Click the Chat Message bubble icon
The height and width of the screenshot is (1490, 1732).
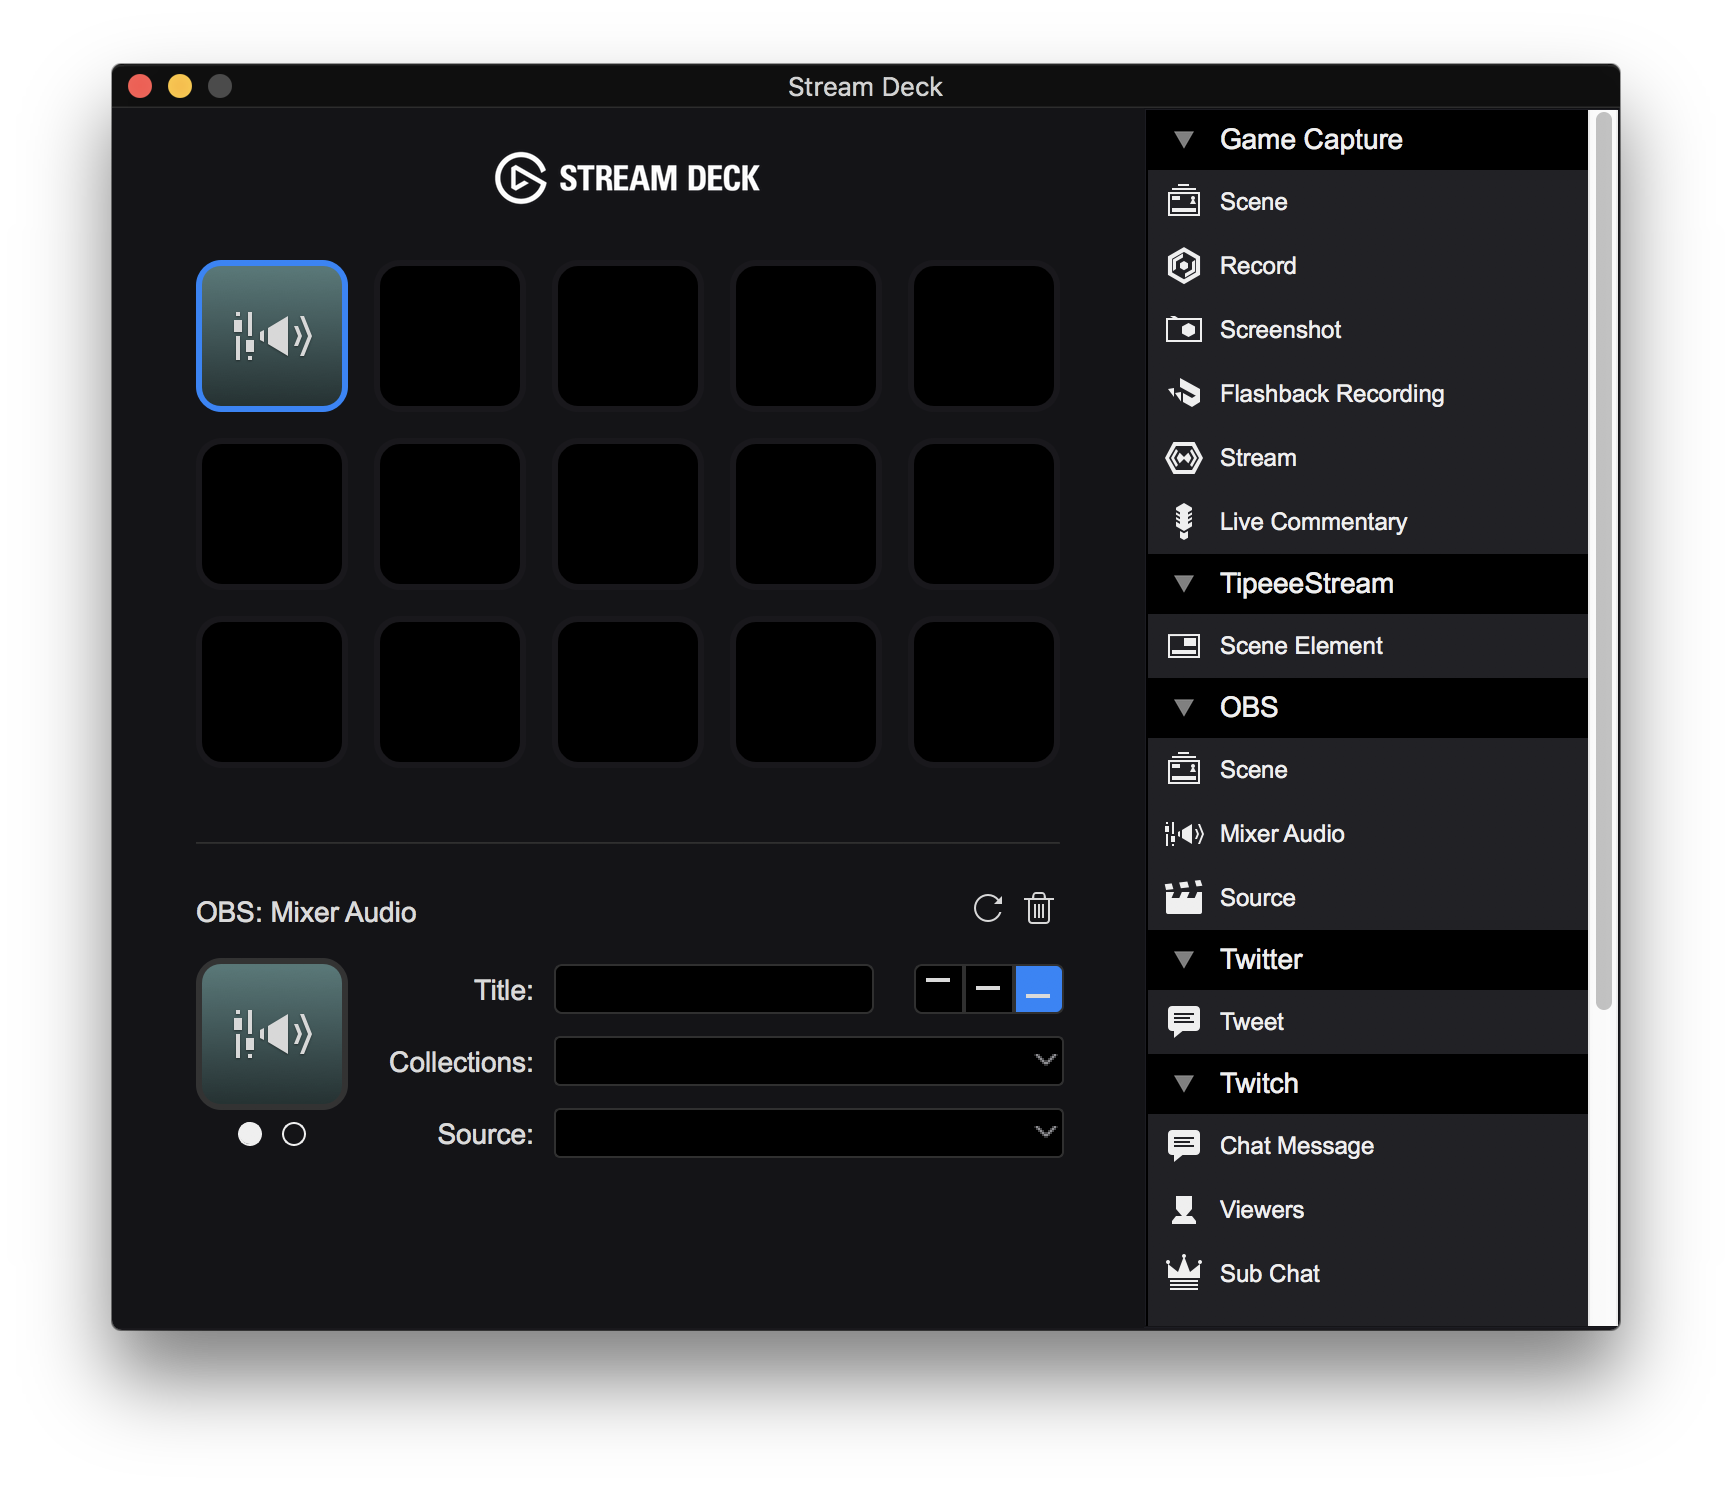[x=1184, y=1145]
